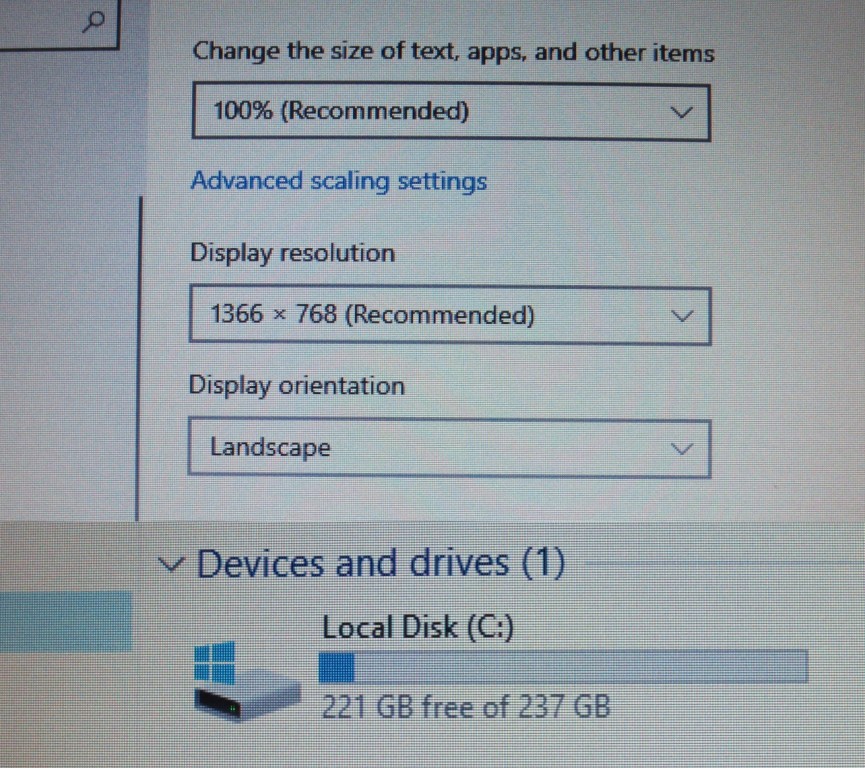Click the blue used-space segment of the disk bar
Image resolution: width=865 pixels, height=768 pixels.
[337, 667]
